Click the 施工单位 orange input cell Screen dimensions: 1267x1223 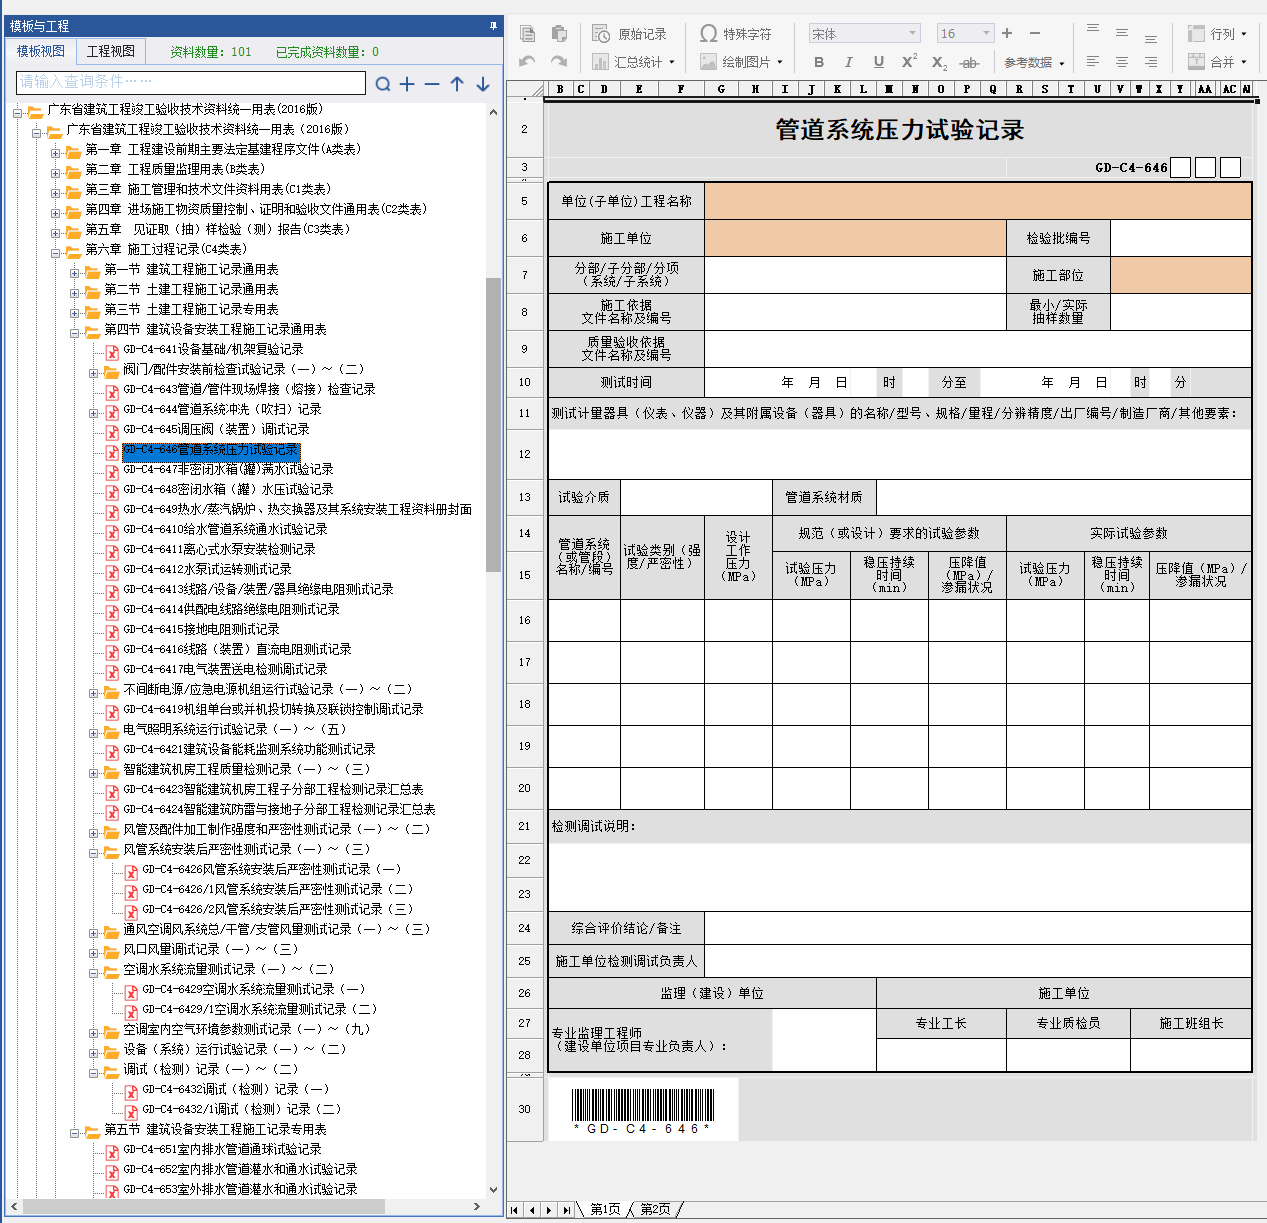click(x=855, y=238)
